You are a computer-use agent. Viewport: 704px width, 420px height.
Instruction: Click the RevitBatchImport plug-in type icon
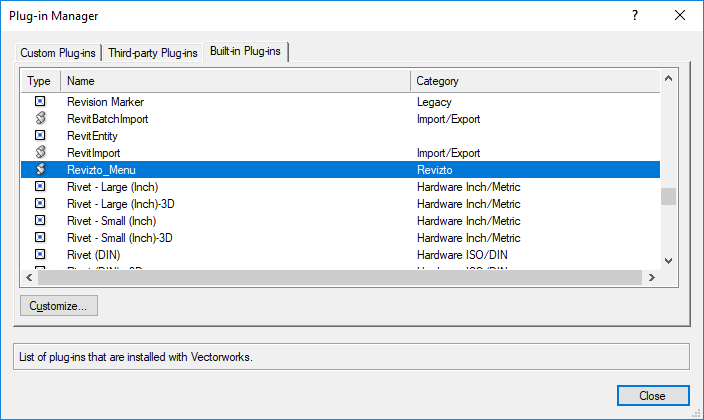40,119
